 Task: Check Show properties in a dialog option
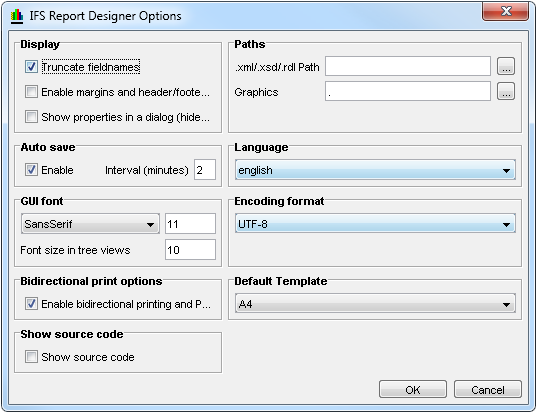pos(32,117)
